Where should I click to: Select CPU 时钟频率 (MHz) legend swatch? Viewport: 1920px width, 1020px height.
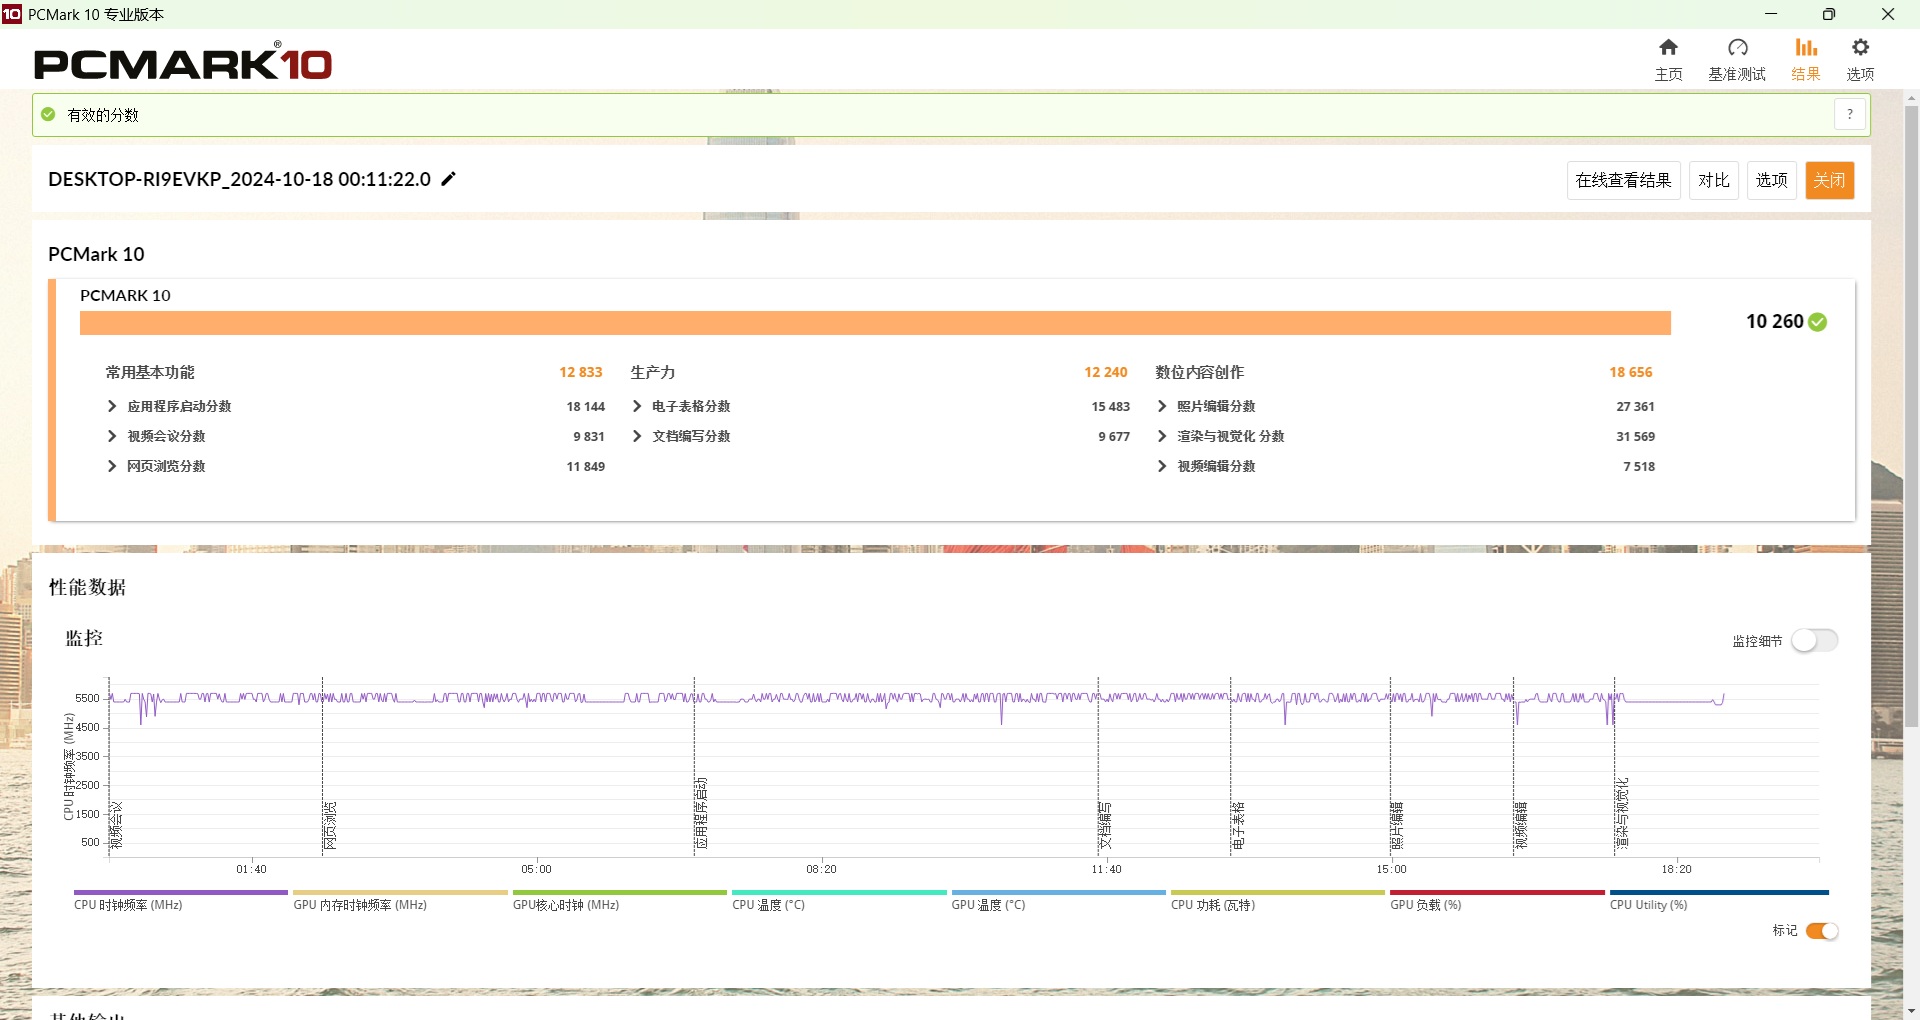click(180, 892)
